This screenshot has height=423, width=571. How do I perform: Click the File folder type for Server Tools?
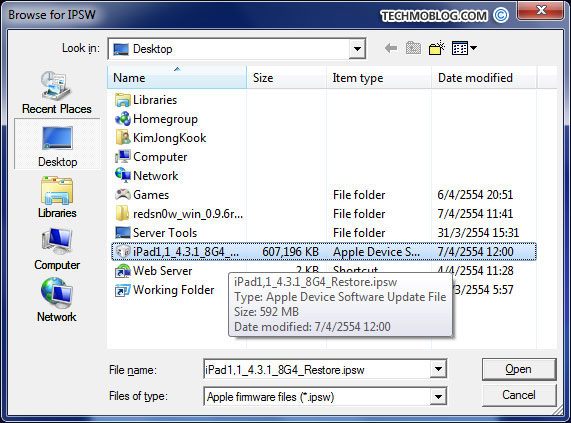(x=359, y=233)
